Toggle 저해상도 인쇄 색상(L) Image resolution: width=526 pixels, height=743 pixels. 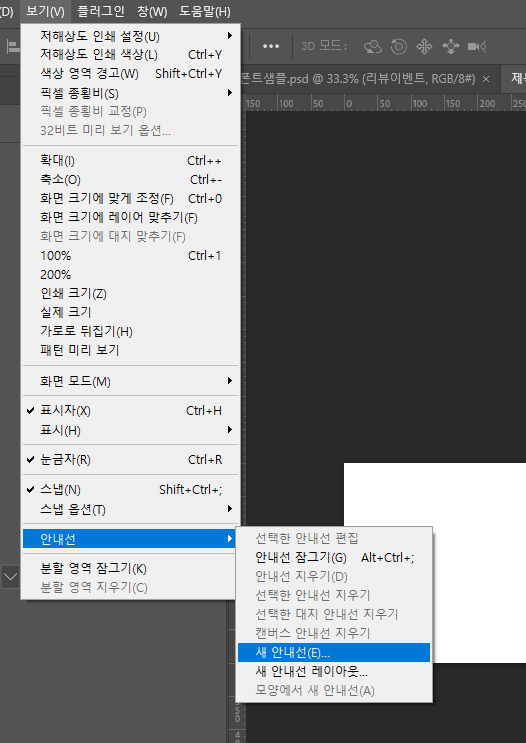pyautogui.click(x=131, y=54)
